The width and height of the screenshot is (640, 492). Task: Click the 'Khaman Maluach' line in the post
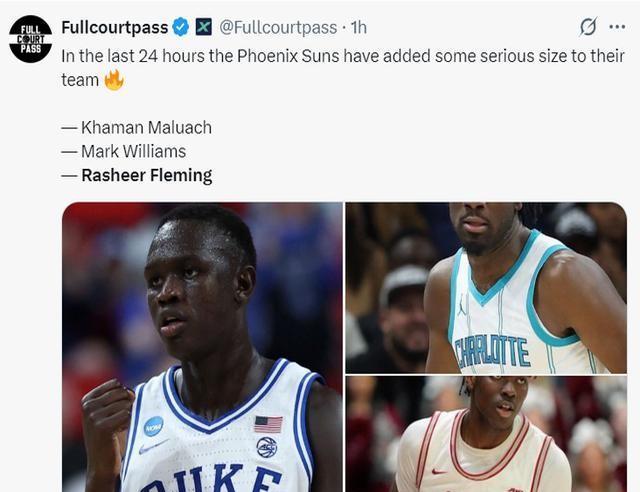(137, 127)
